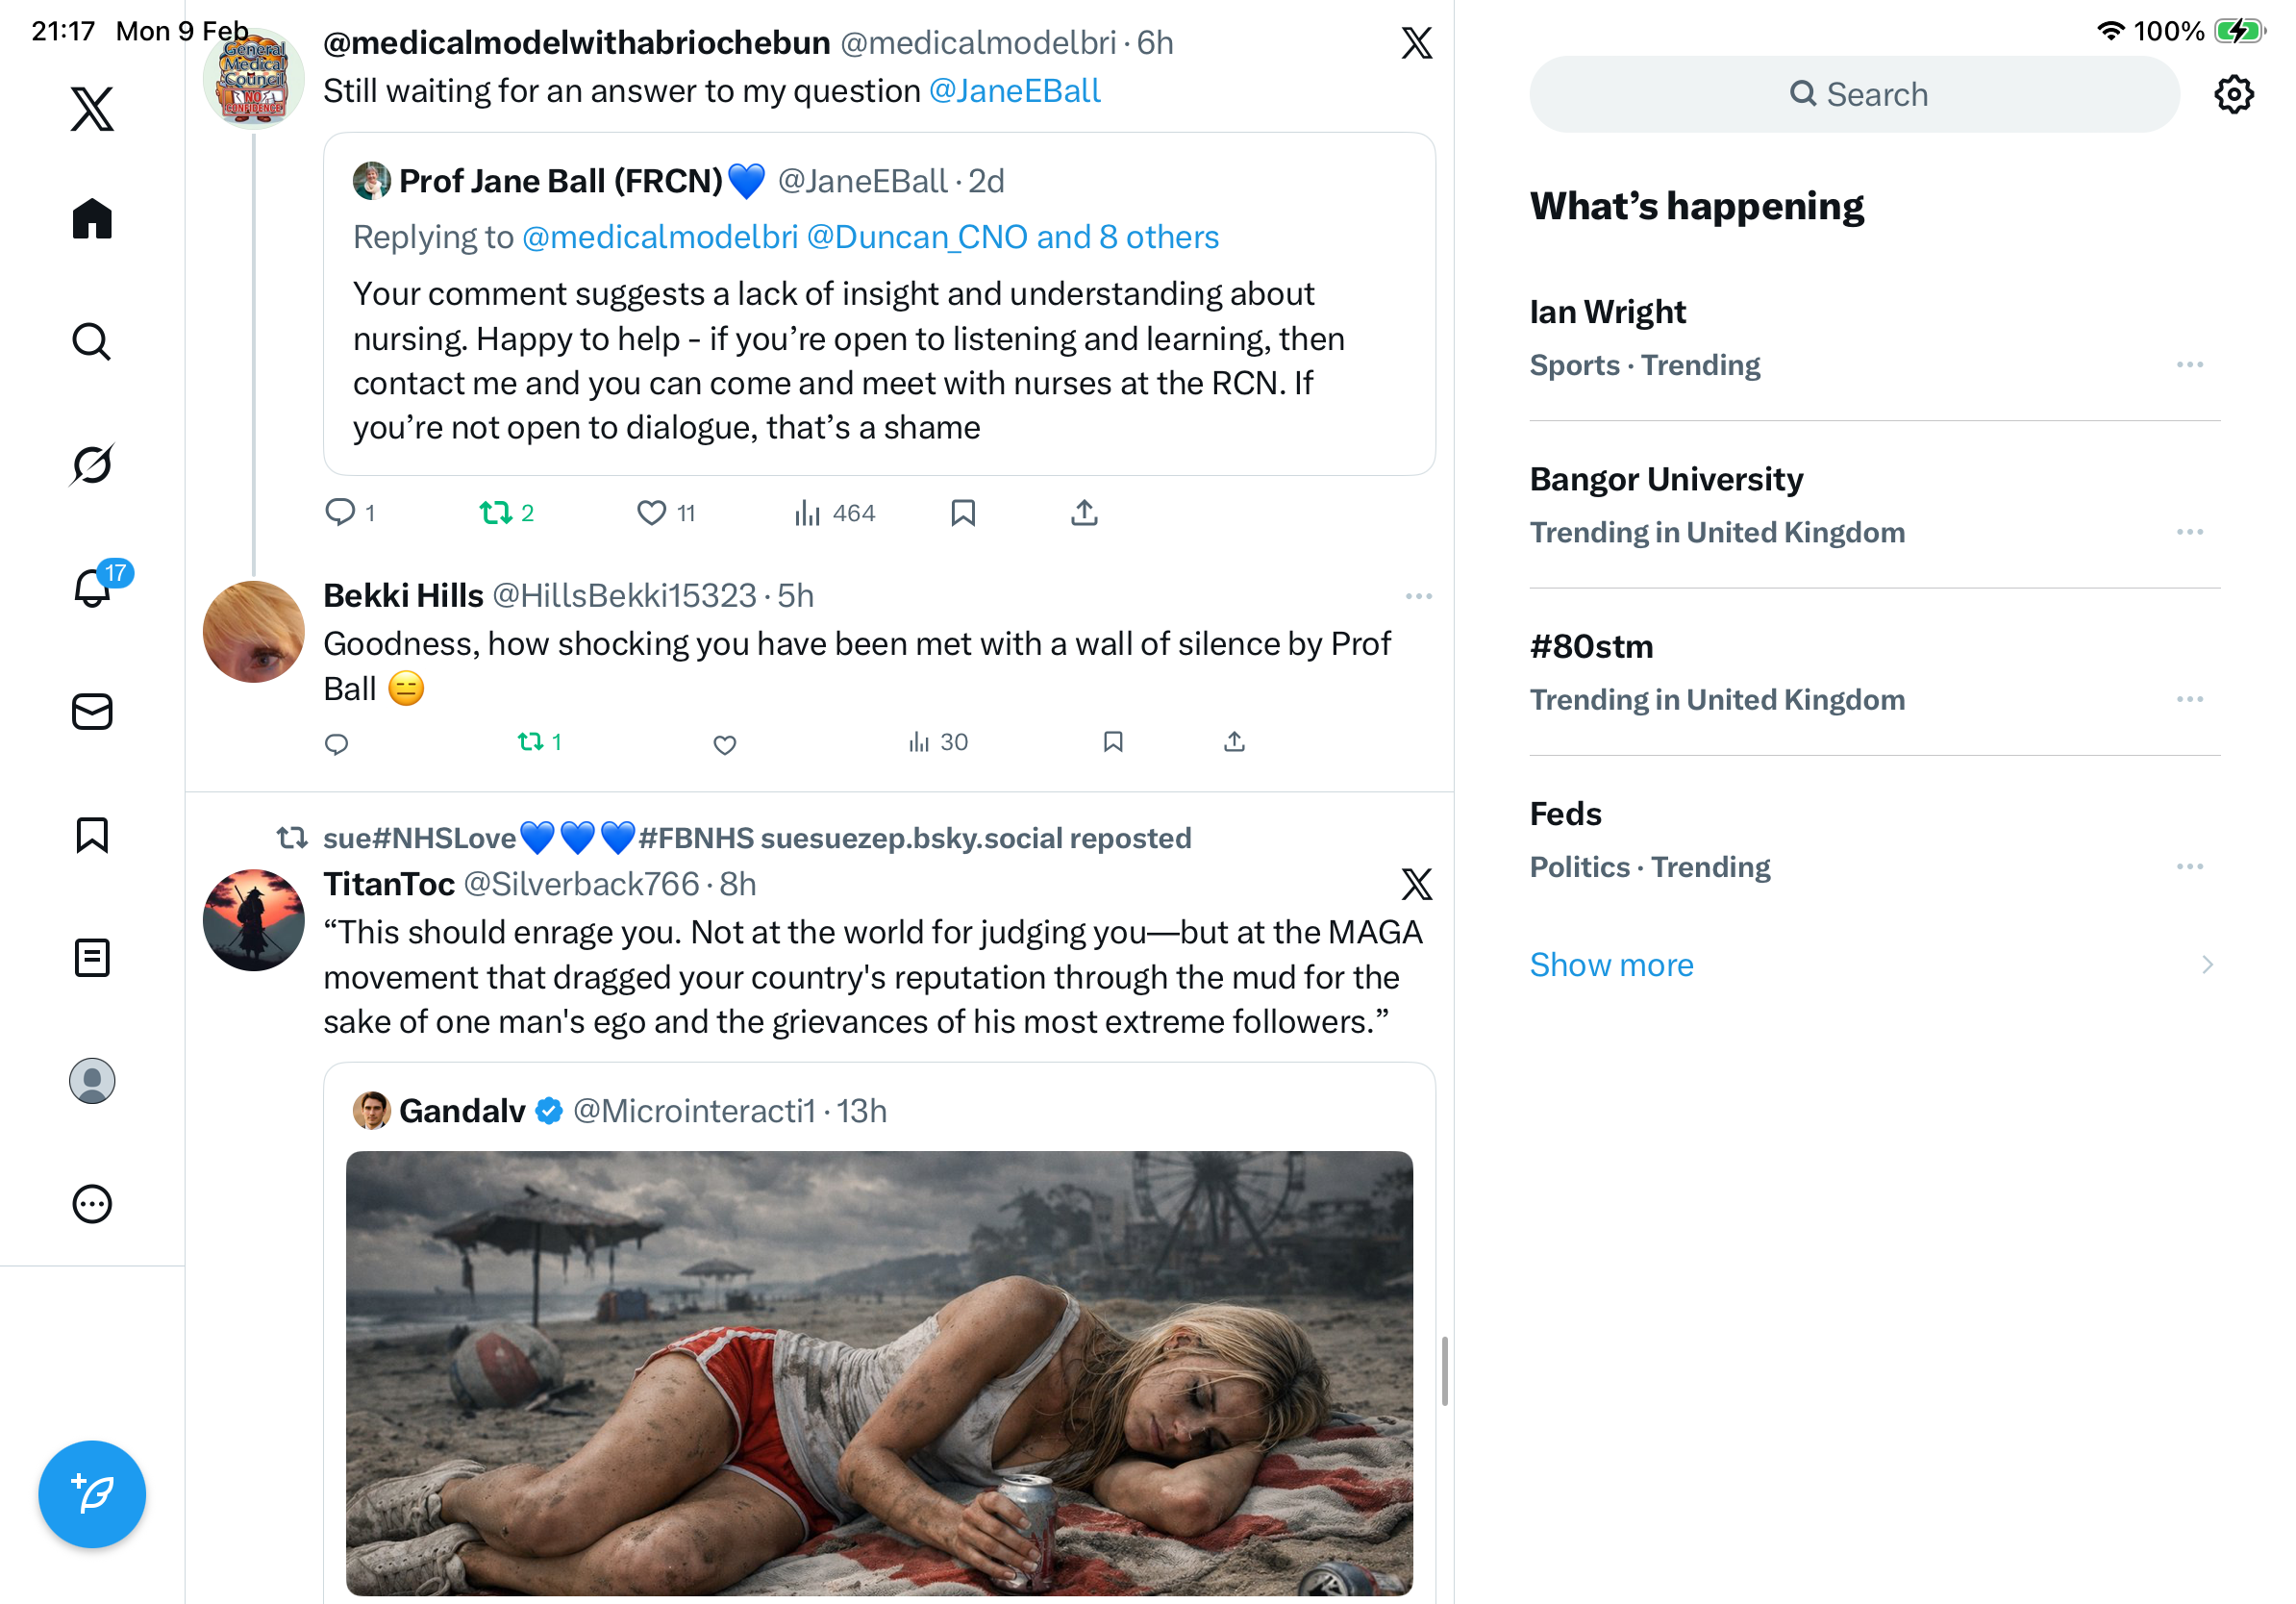Like Bekki Hills' reply
This screenshot has width=2296, height=1604.
(x=724, y=744)
